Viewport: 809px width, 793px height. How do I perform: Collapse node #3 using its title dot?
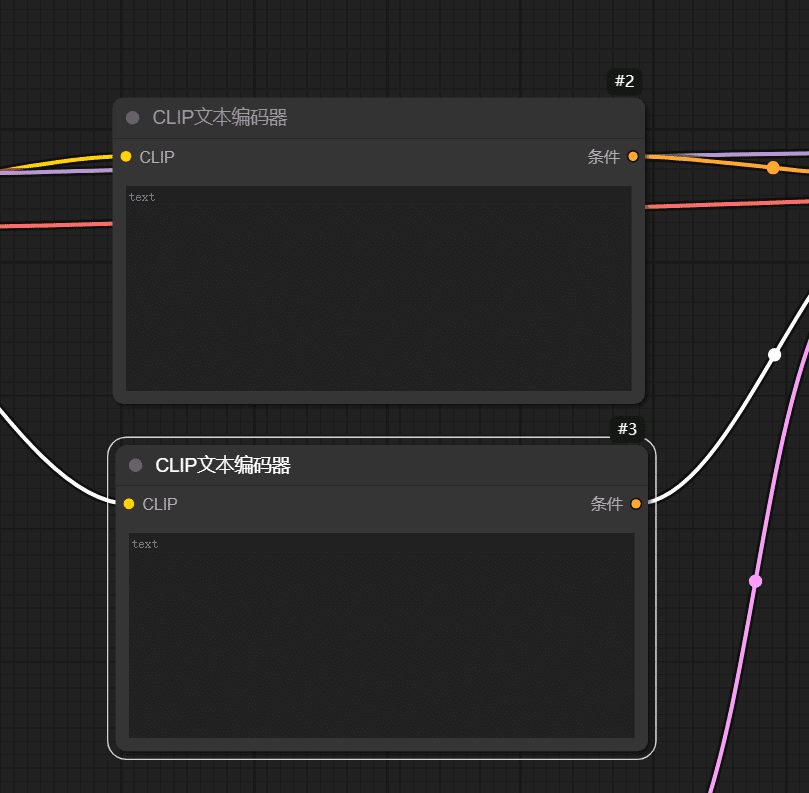tap(136, 465)
